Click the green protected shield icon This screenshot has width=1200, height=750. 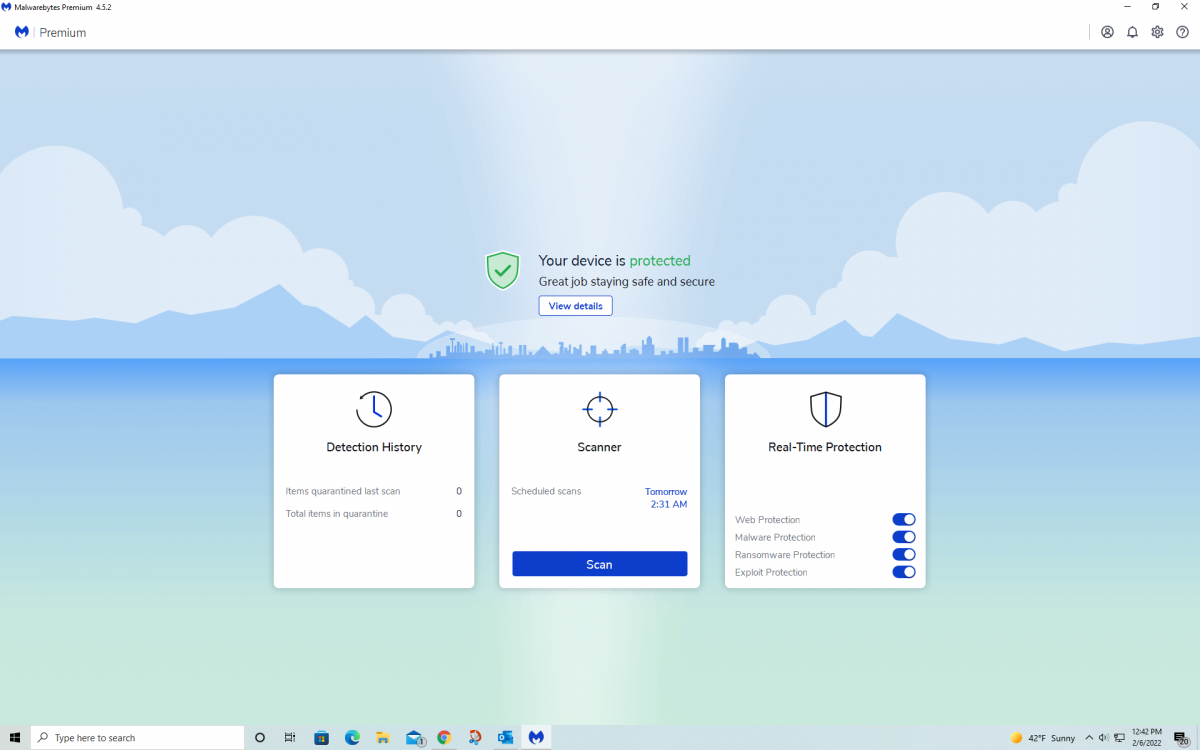click(503, 270)
